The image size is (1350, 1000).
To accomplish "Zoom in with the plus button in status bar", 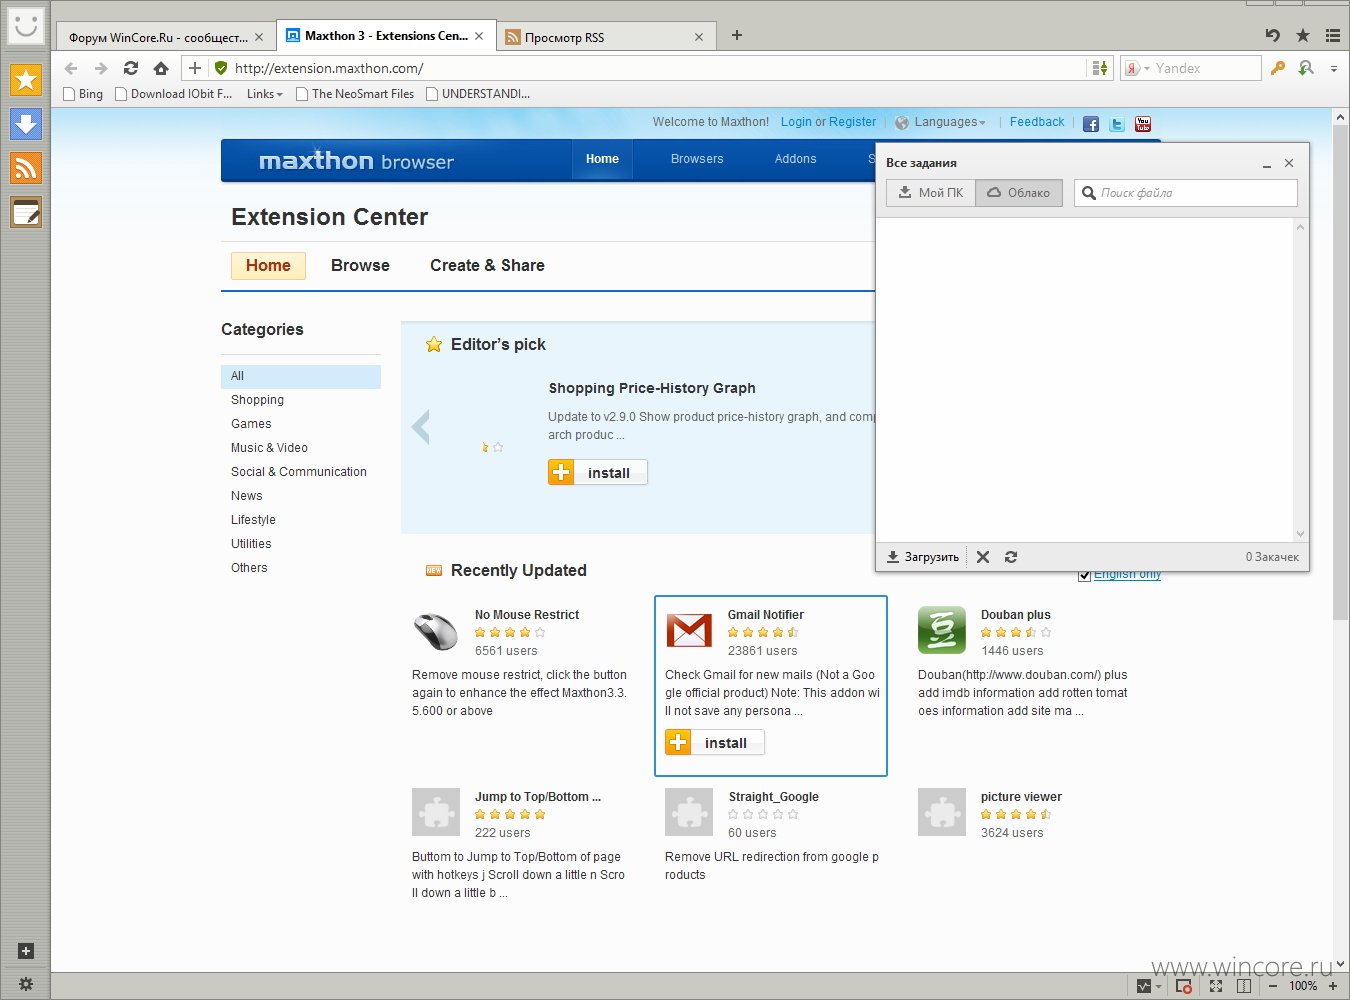I will point(1333,986).
